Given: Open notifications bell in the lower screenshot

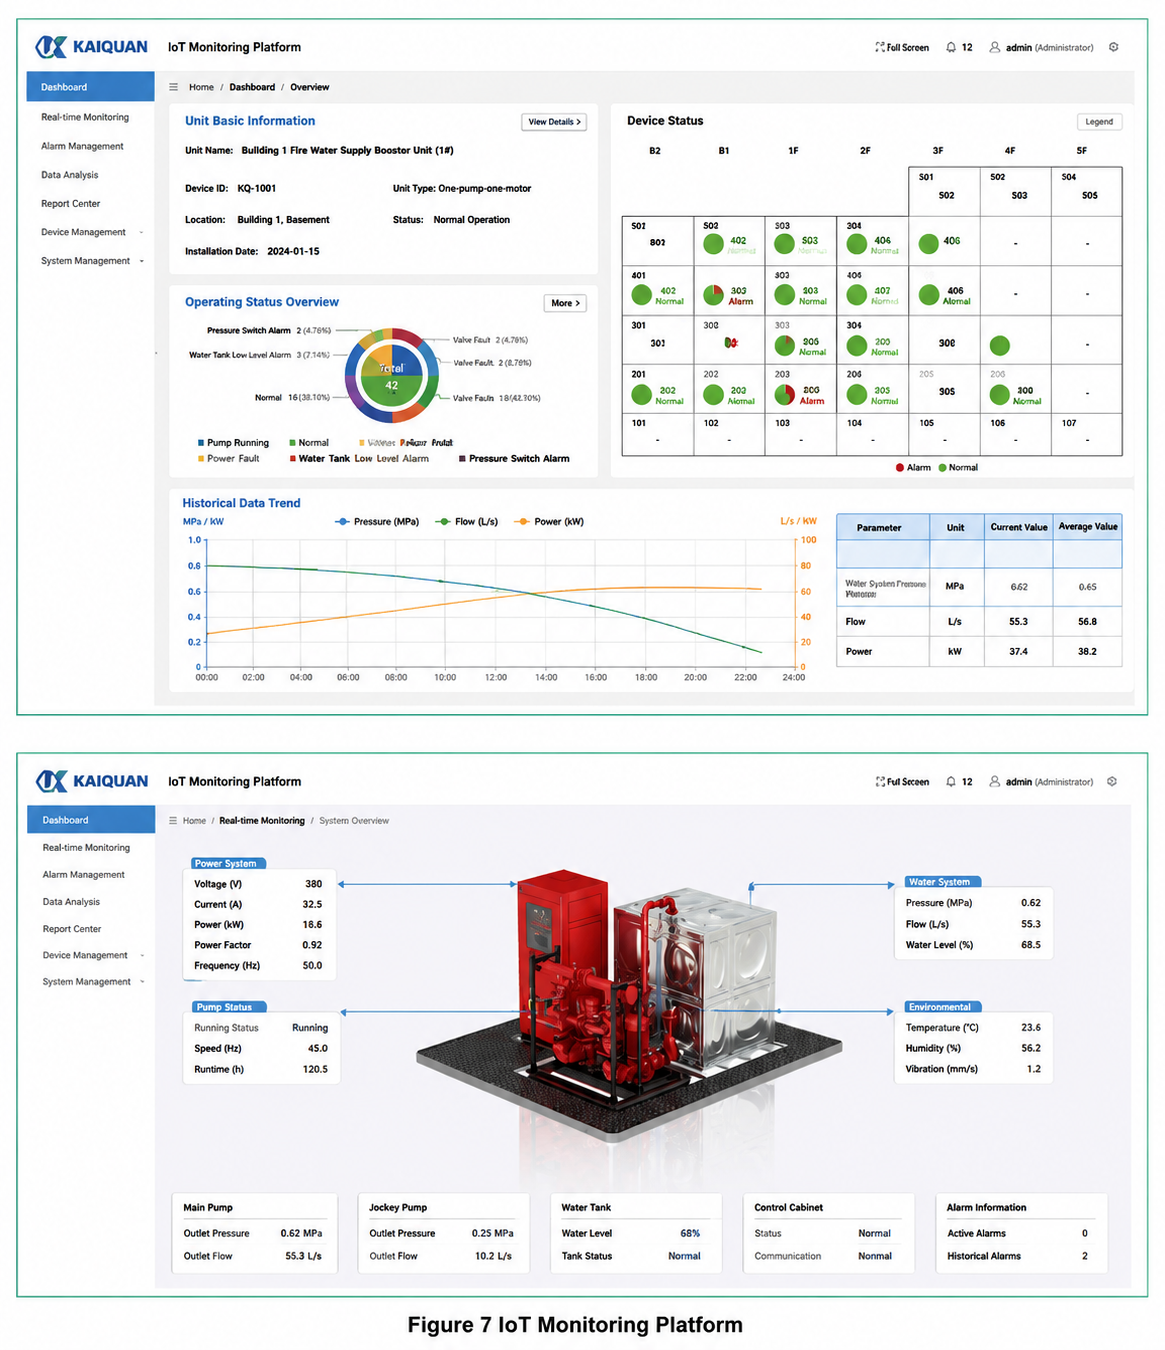Looking at the screenshot, I should pyautogui.click(x=951, y=782).
